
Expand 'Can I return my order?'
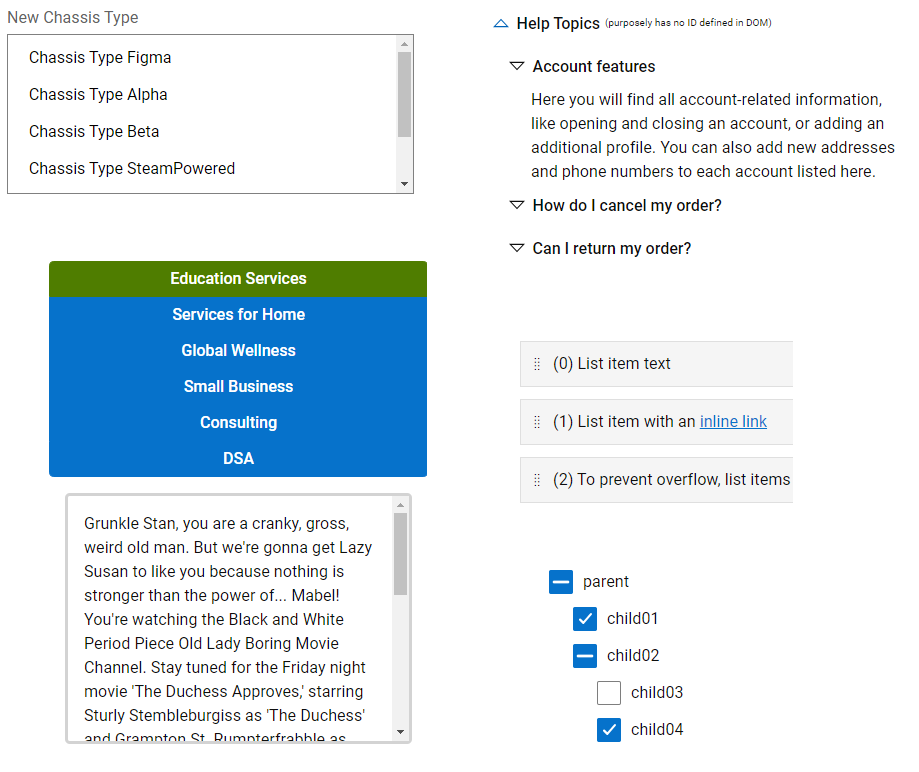pos(517,248)
